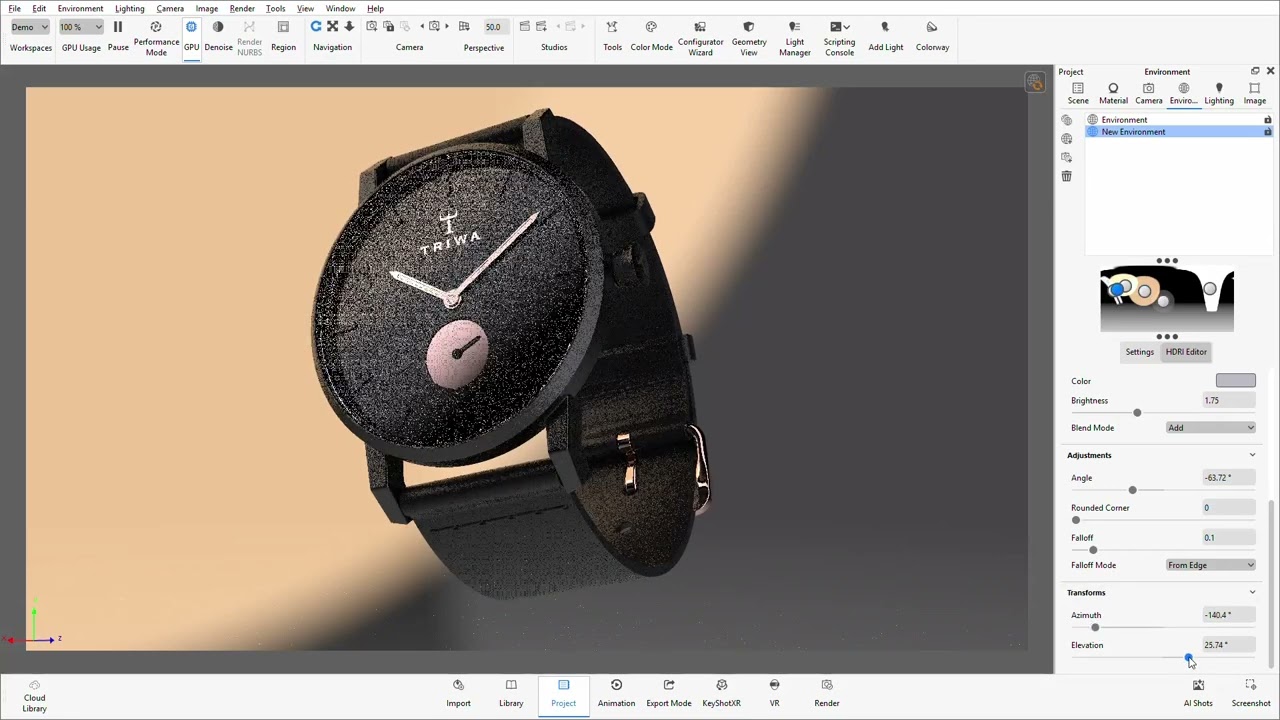The width and height of the screenshot is (1280, 720).
Task: Switch to the Scene tab
Action: coord(1078,93)
